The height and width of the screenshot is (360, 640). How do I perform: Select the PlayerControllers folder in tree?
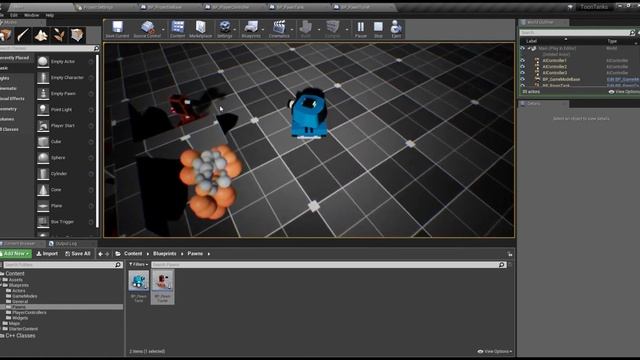[x=29, y=313]
